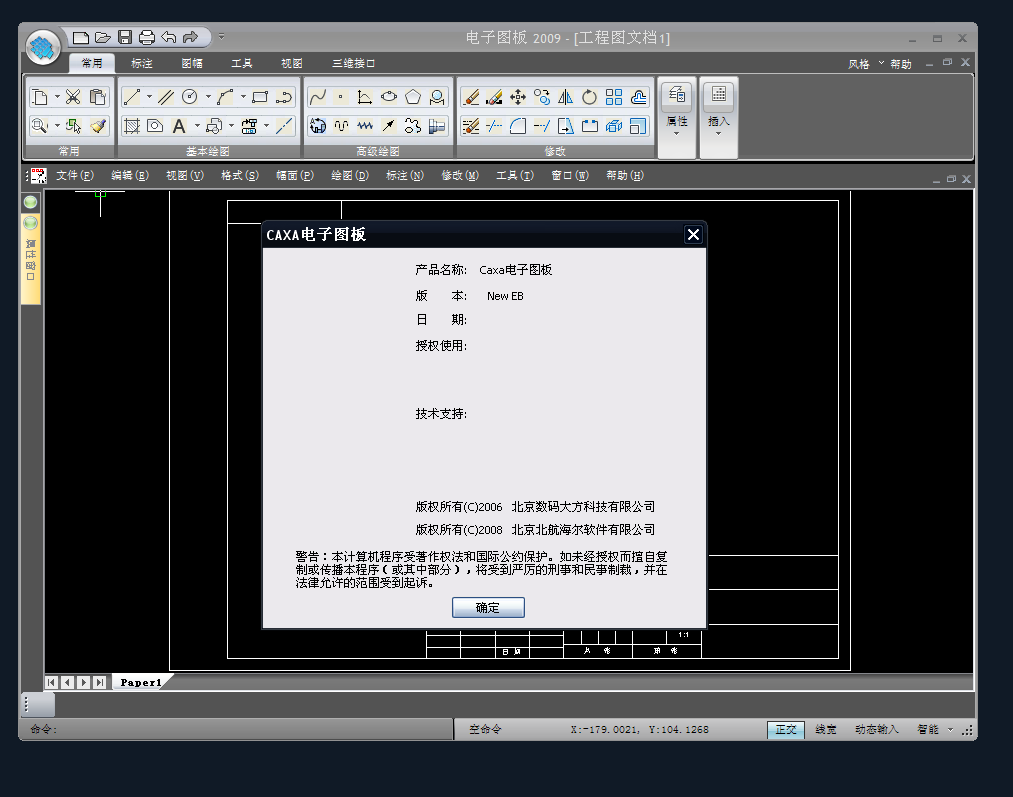Pick the Circle drawing tool
The image size is (1013, 797).
189,97
